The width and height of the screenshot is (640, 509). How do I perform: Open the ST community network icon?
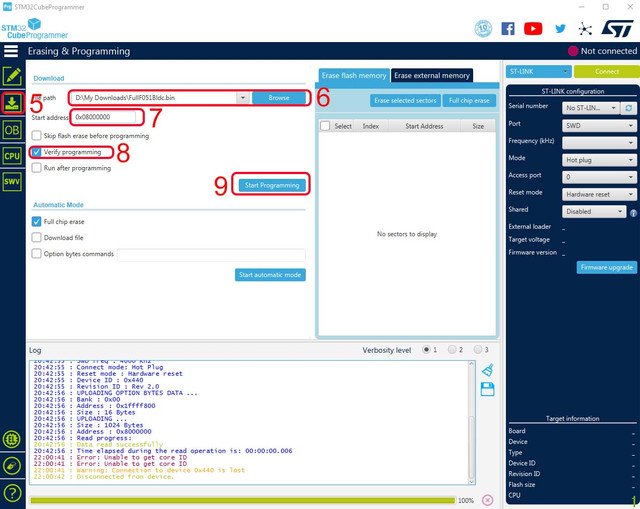pos(585,29)
